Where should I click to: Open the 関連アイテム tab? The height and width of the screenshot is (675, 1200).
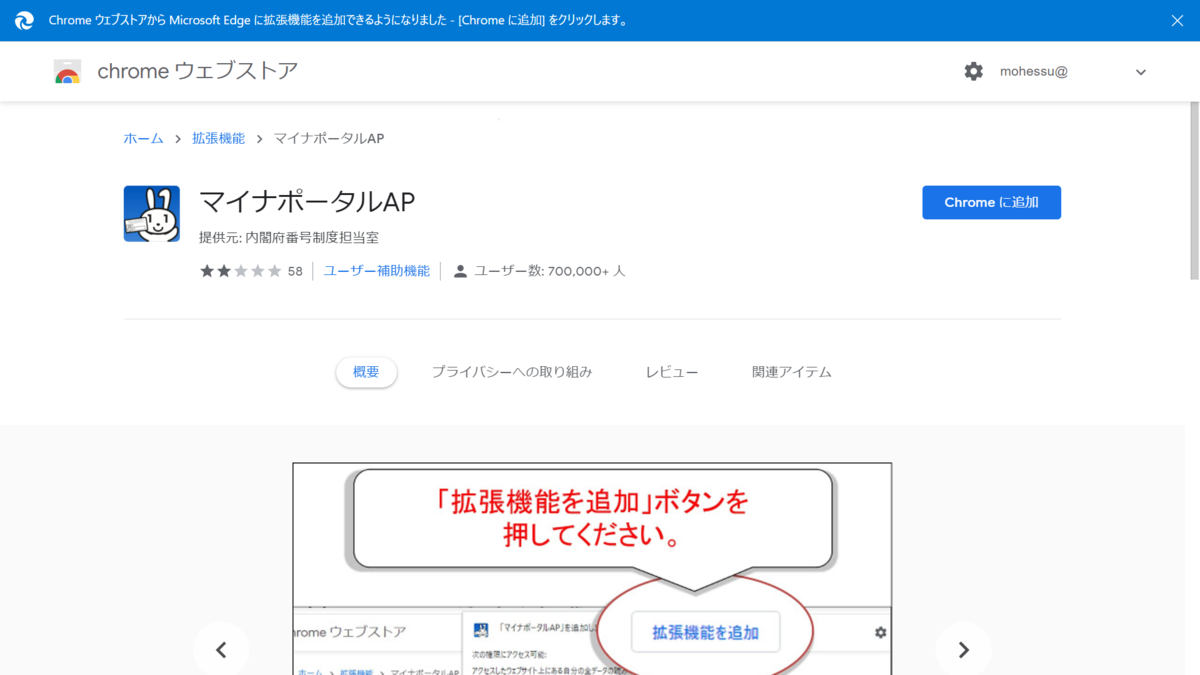792,372
